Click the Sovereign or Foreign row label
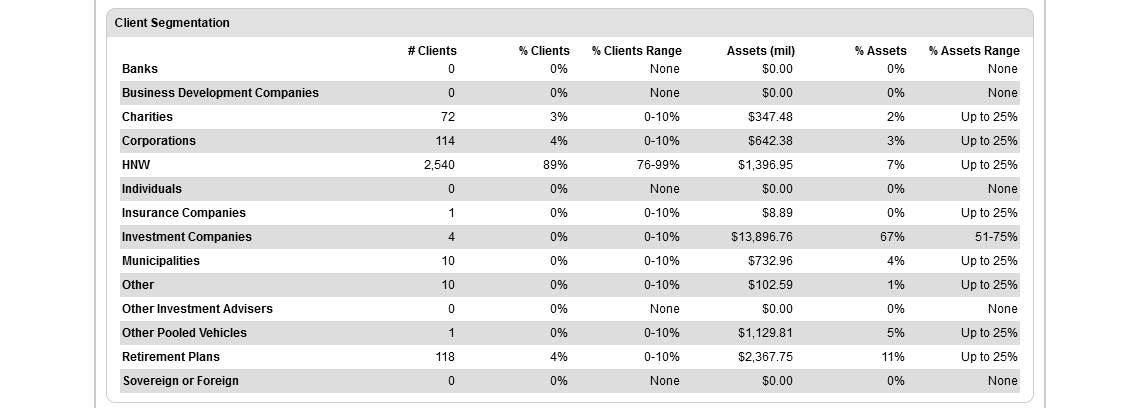This screenshot has width=1140, height=408. (180, 381)
